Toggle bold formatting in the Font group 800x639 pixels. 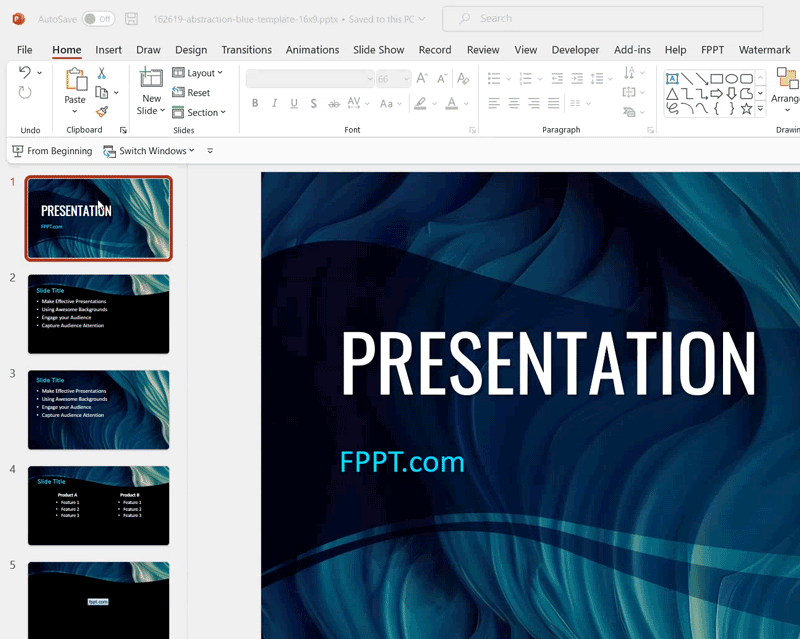255,103
